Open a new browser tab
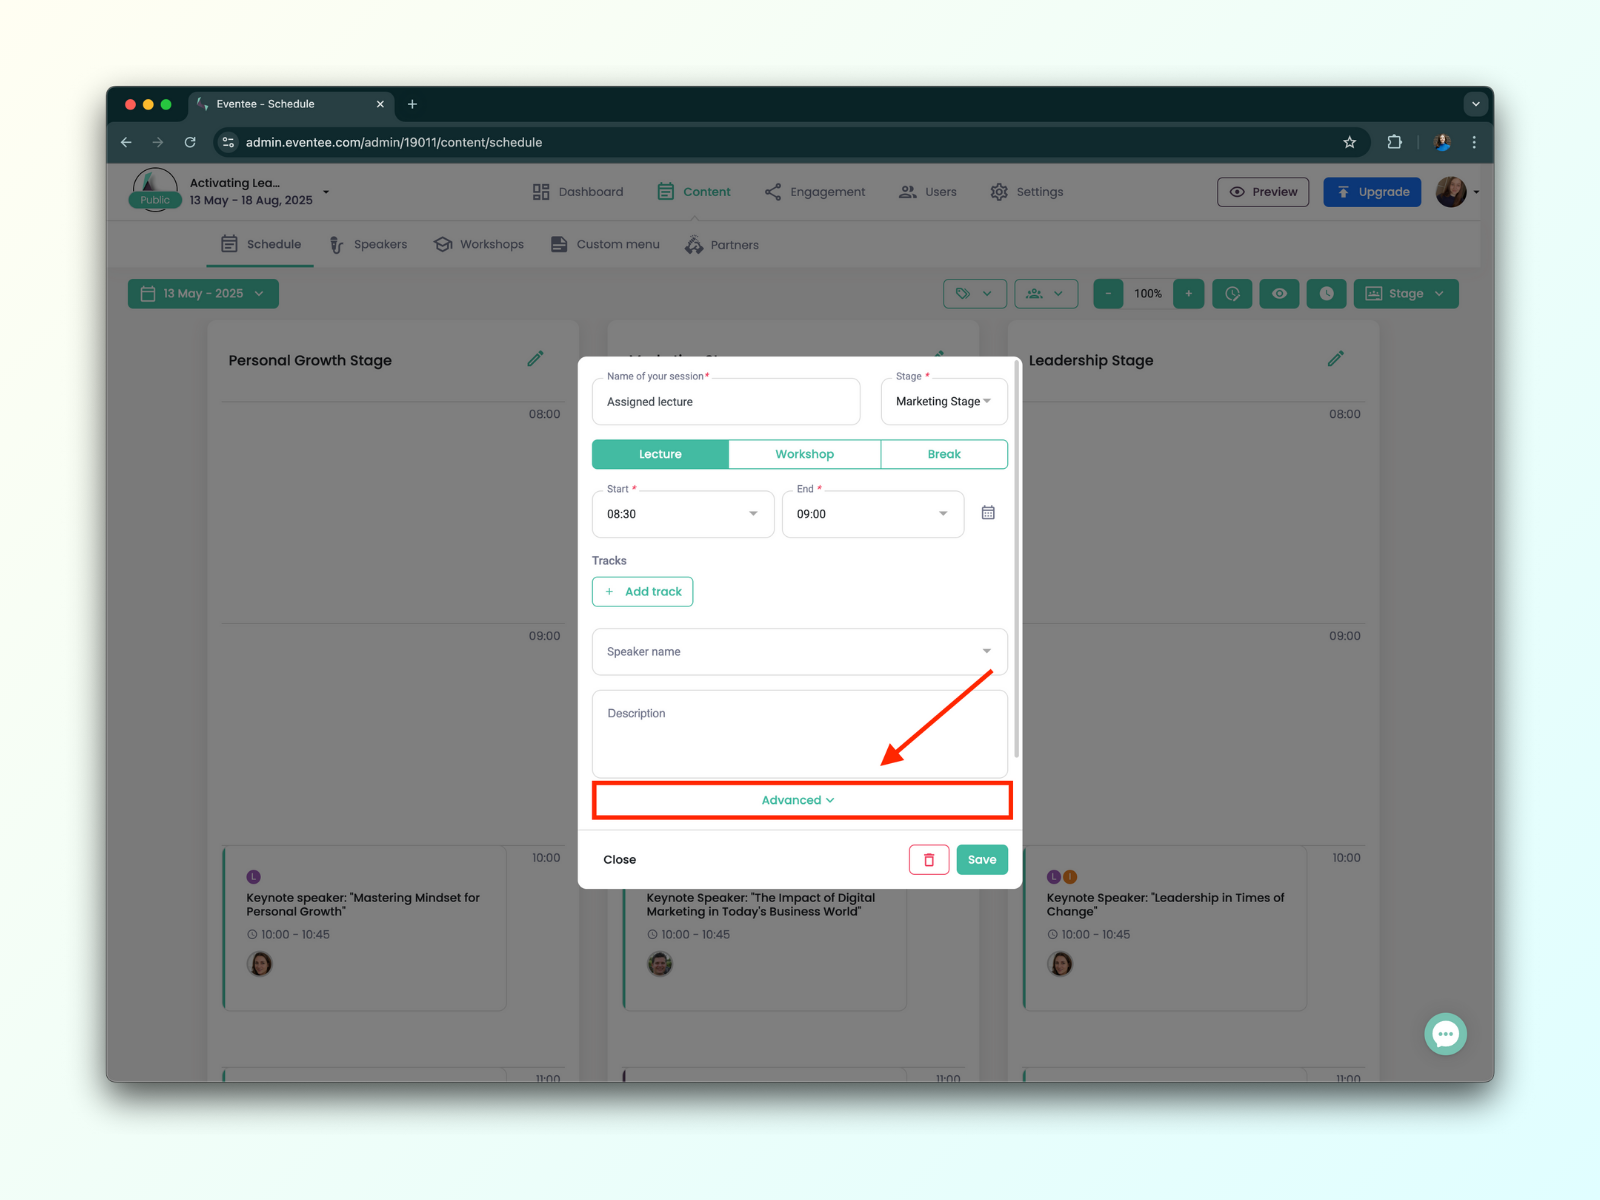1600x1200 pixels. (412, 104)
